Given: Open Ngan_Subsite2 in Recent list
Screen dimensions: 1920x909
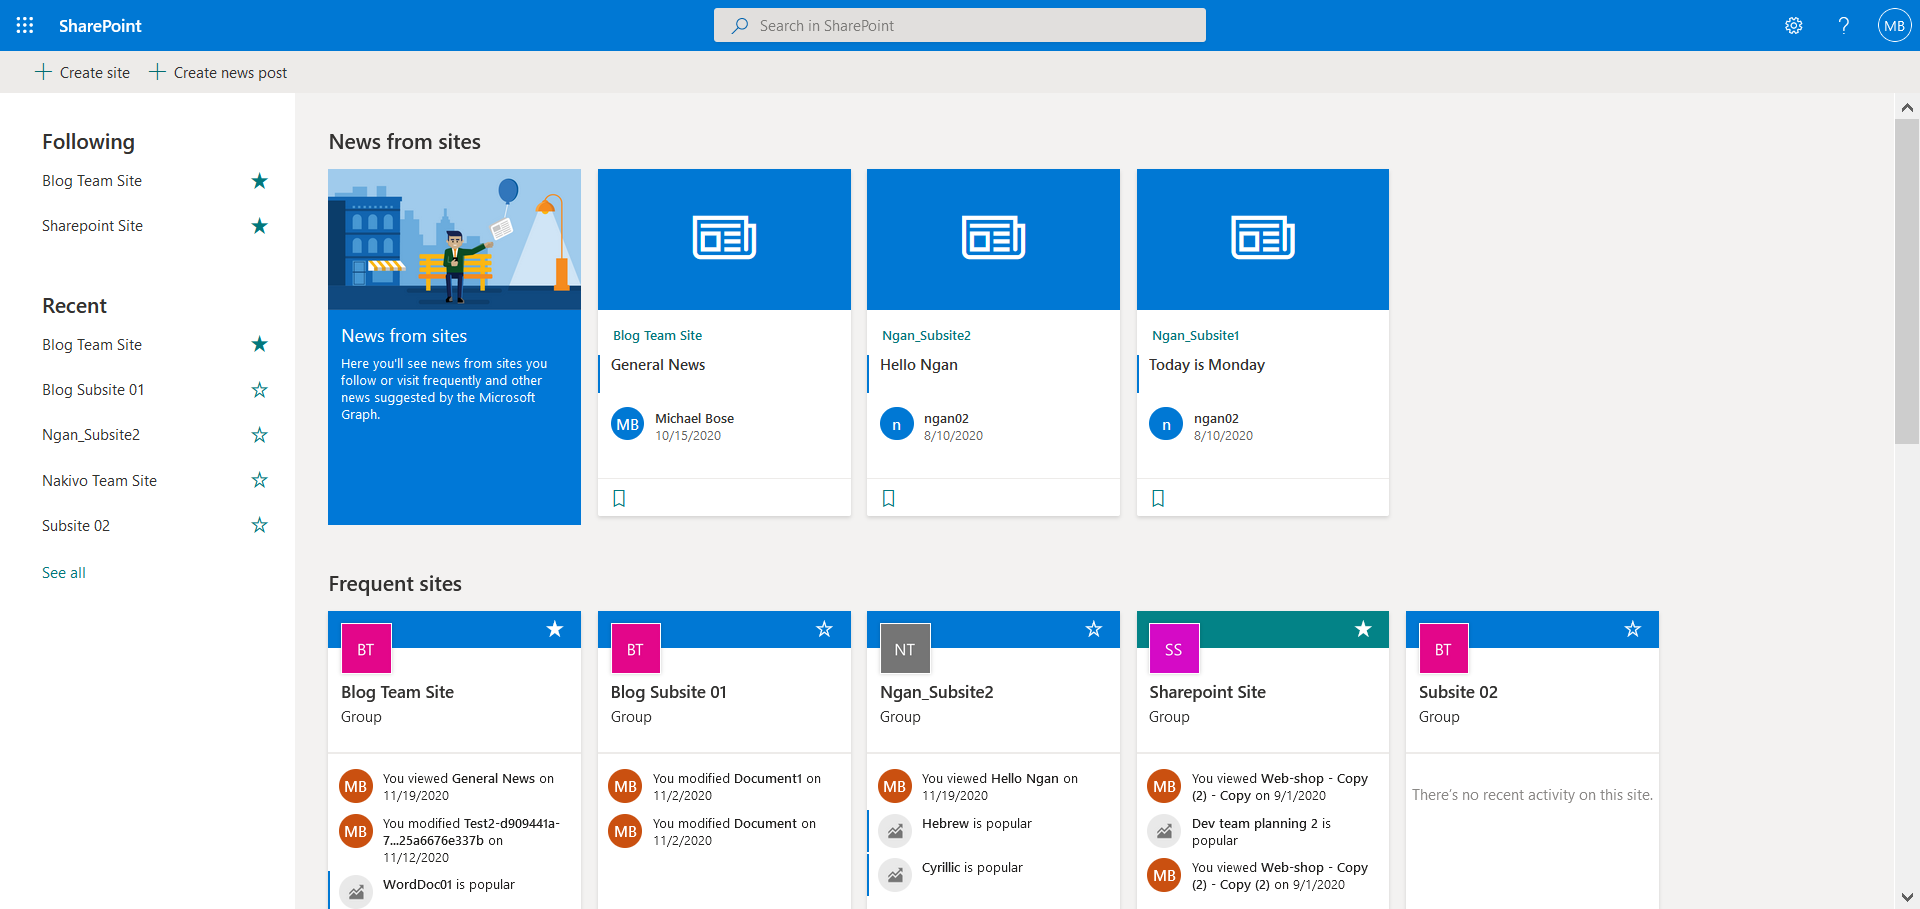Looking at the screenshot, I should pyautogui.click(x=91, y=435).
